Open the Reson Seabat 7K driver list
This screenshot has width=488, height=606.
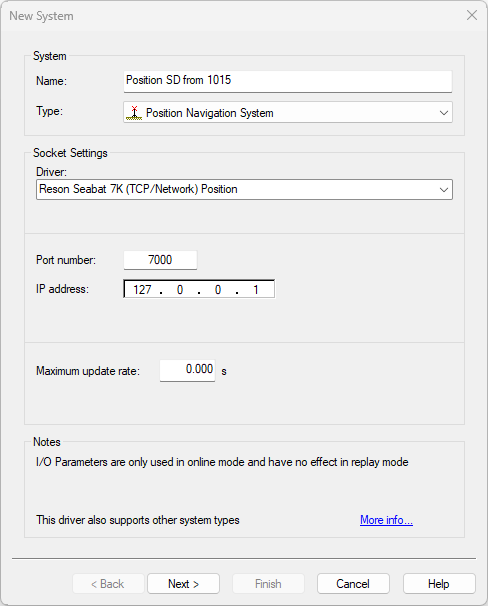coord(244,189)
